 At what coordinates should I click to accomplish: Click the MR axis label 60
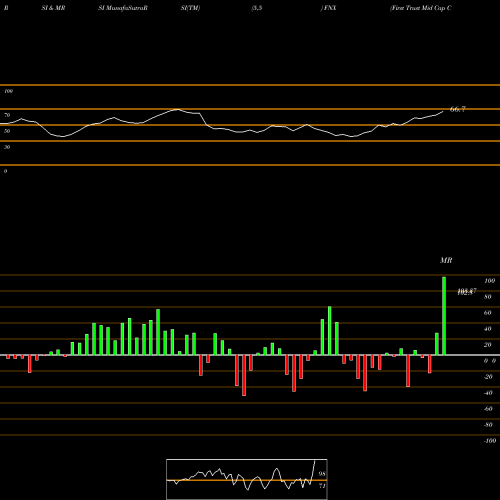click(x=488, y=313)
